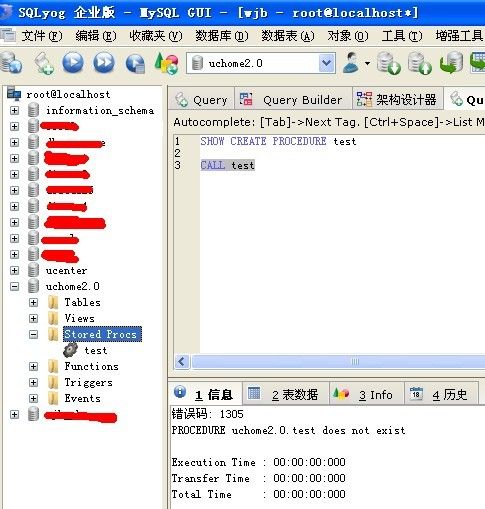This screenshot has height=509, width=485.
Task: Click the new connection toolbar icon
Action: tap(11, 63)
